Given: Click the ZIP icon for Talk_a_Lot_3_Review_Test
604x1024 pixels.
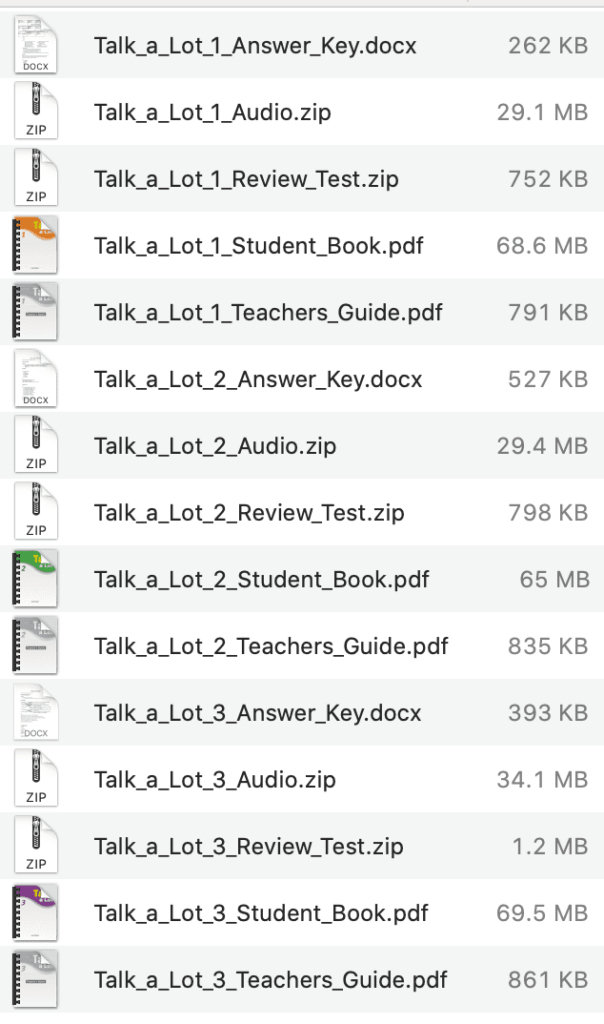Looking at the screenshot, I should 35,846.
